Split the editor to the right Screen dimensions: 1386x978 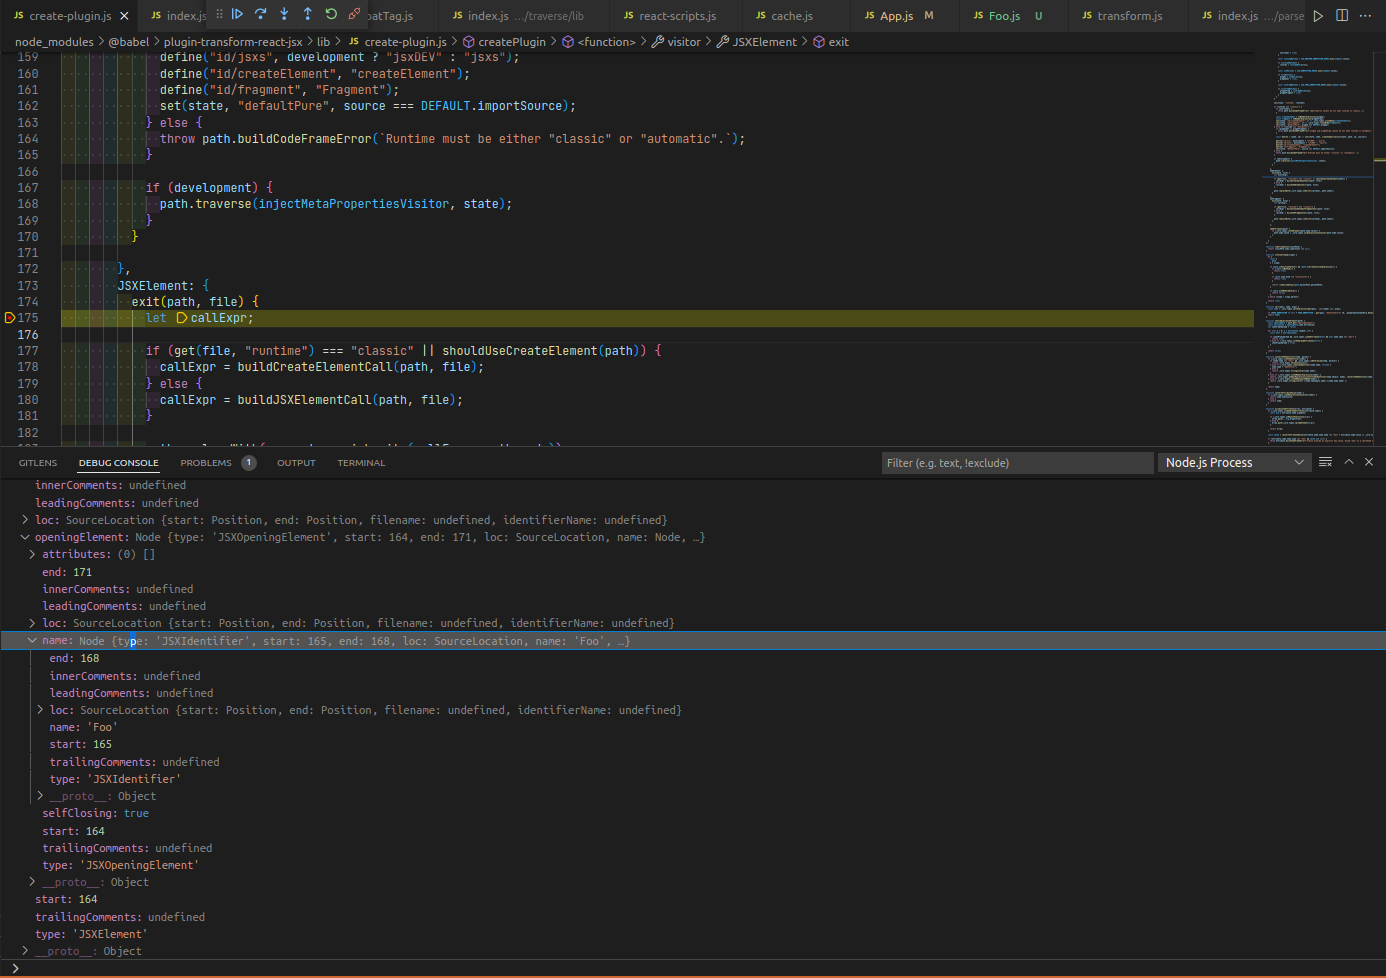pyautogui.click(x=1342, y=15)
